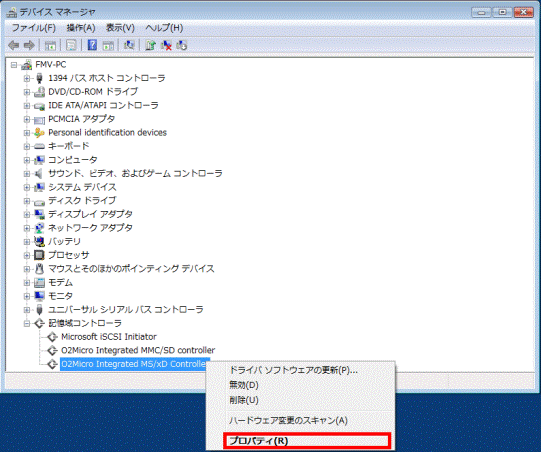The width and height of the screenshot is (541, 452).
Task: Click the Uninstall device icon with red X
Action: pyautogui.click(x=166, y=45)
